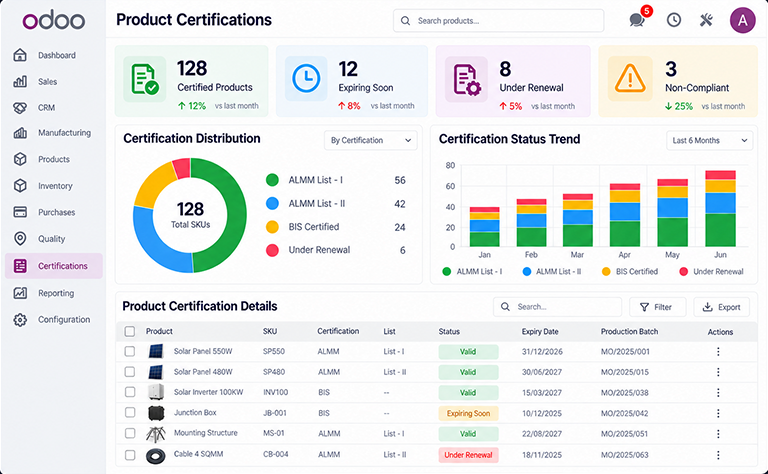Open the messages chat bubble icon
This screenshot has height=474, width=768.
pyautogui.click(x=637, y=20)
